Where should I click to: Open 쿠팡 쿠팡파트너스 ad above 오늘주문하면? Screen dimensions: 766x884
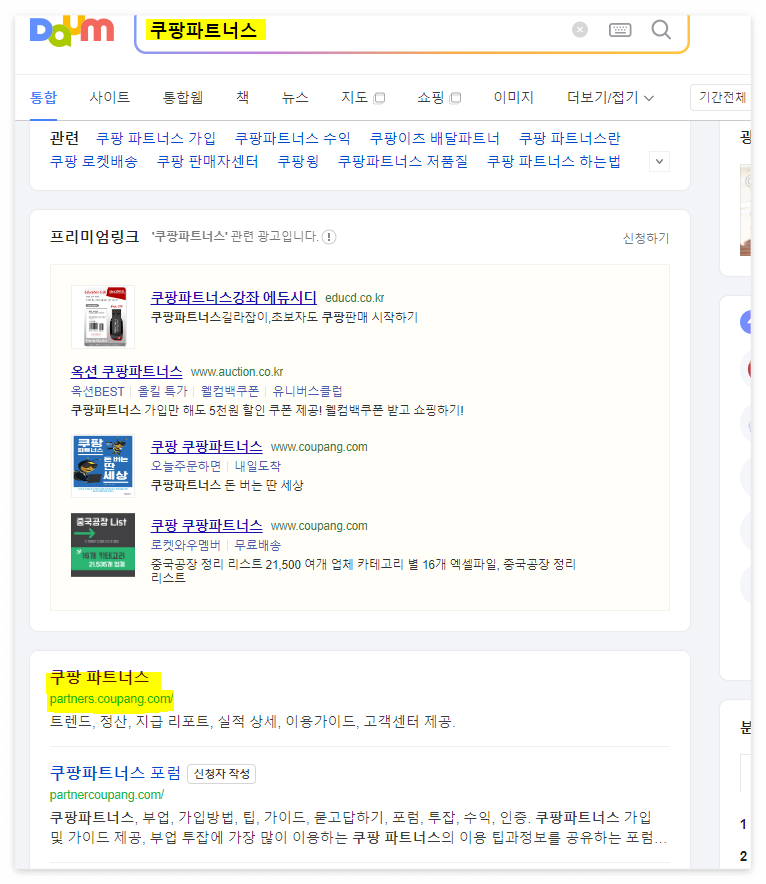(206, 447)
